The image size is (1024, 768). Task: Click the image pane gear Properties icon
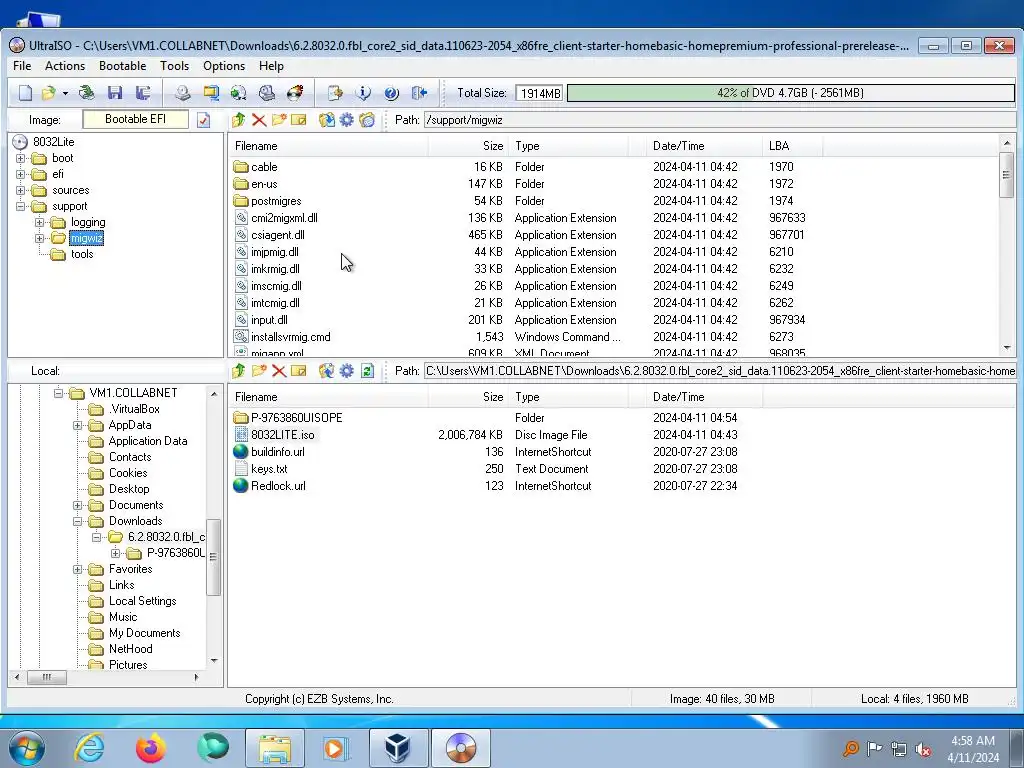(347, 120)
